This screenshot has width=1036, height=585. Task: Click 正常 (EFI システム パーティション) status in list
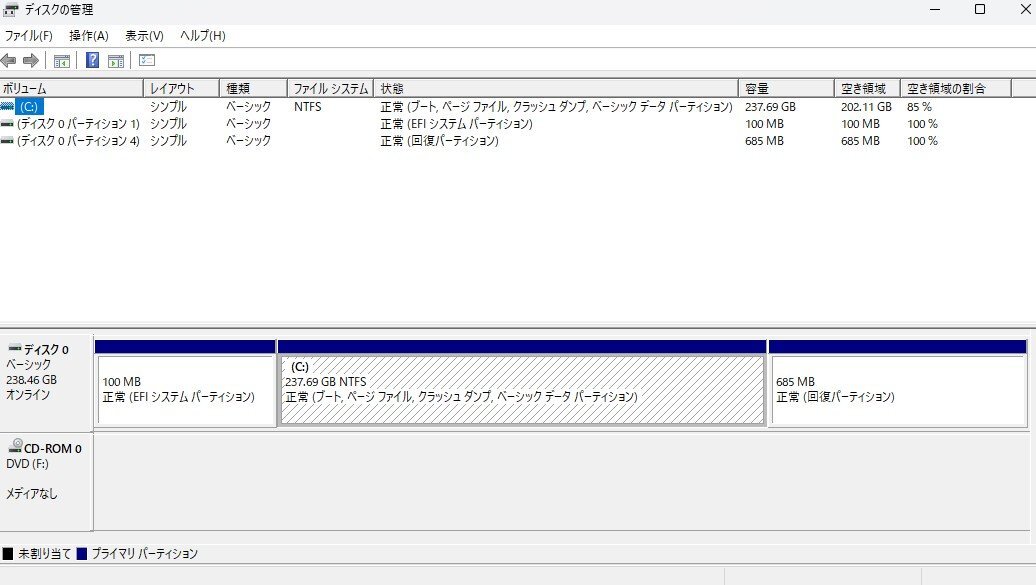tap(457, 124)
